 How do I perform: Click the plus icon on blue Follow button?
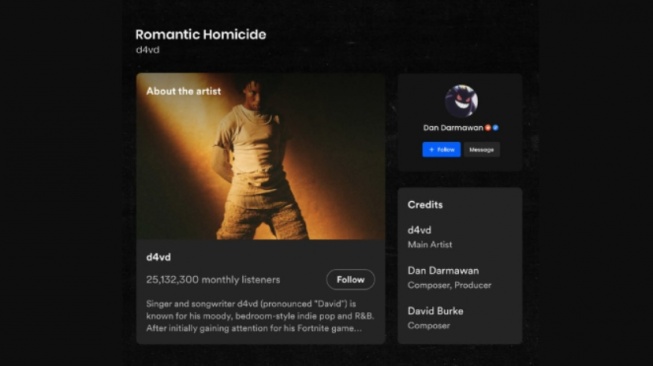[x=431, y=149]
